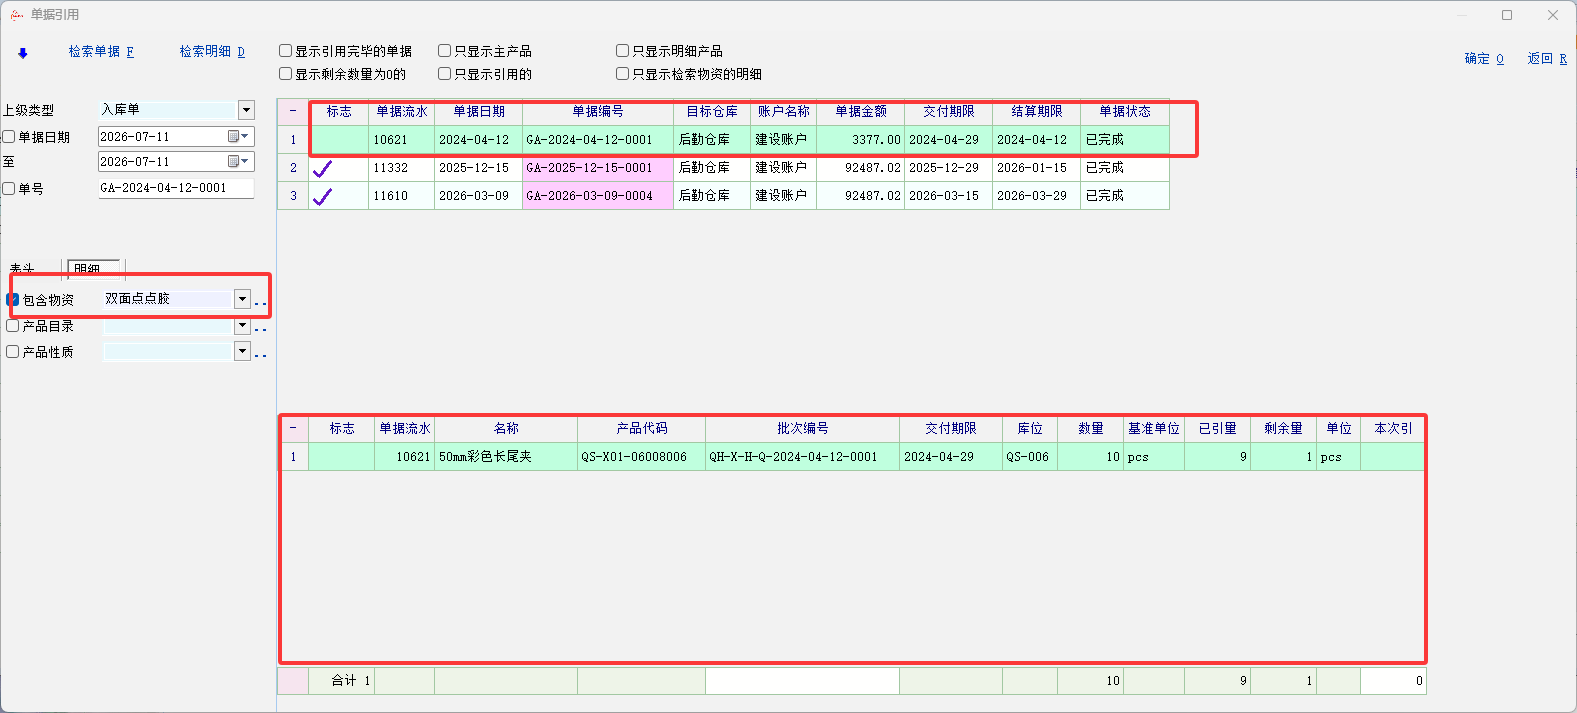Click date 2026-01-15 in 结算期限 column

pos(1037,168)
